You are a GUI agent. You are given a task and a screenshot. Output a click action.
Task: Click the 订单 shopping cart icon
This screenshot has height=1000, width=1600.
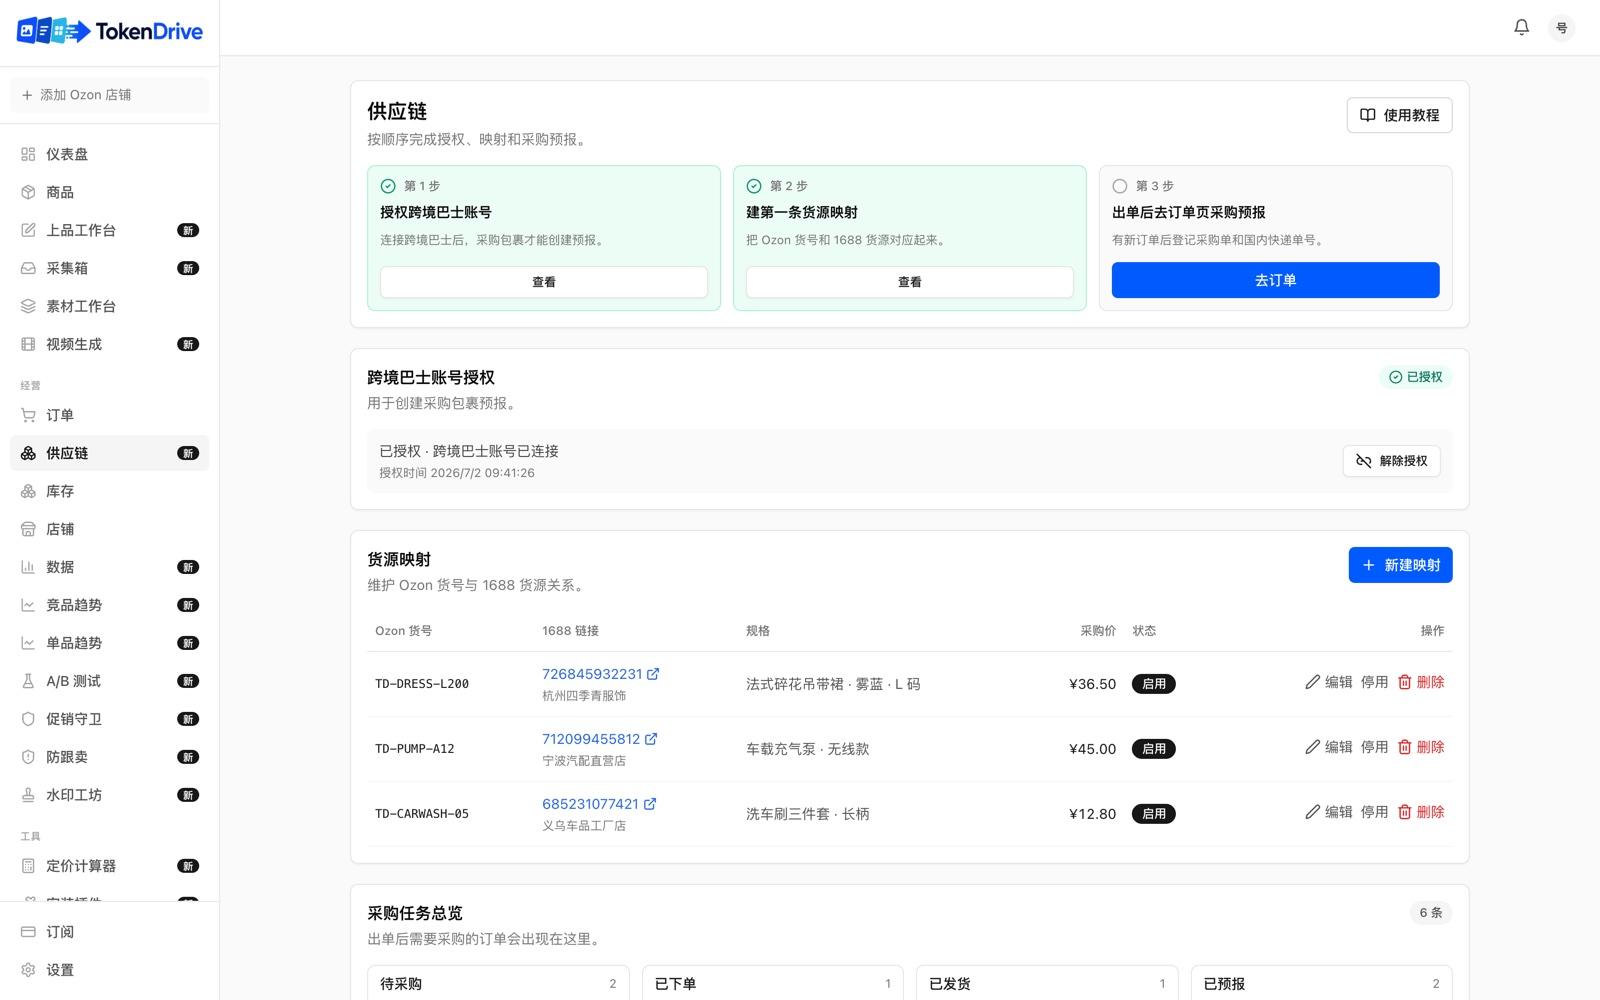pyautogui.click(x=28, y=415)
